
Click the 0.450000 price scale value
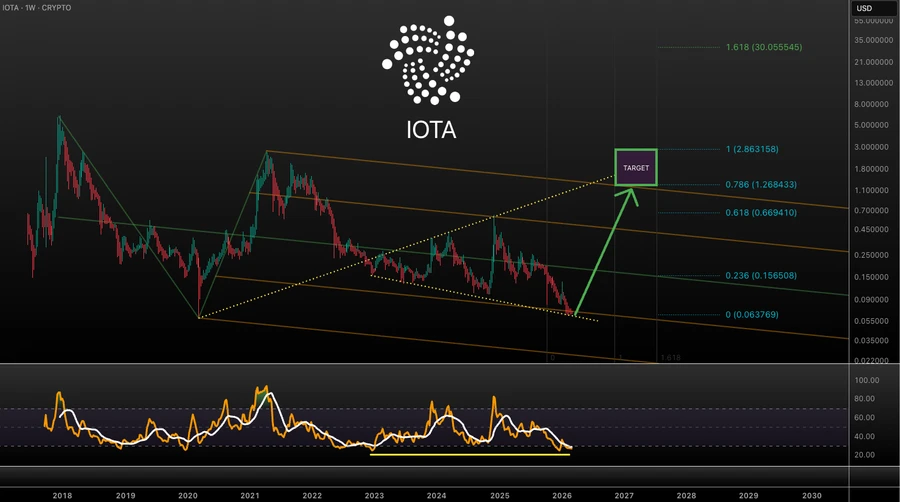(x=871, y=229)
